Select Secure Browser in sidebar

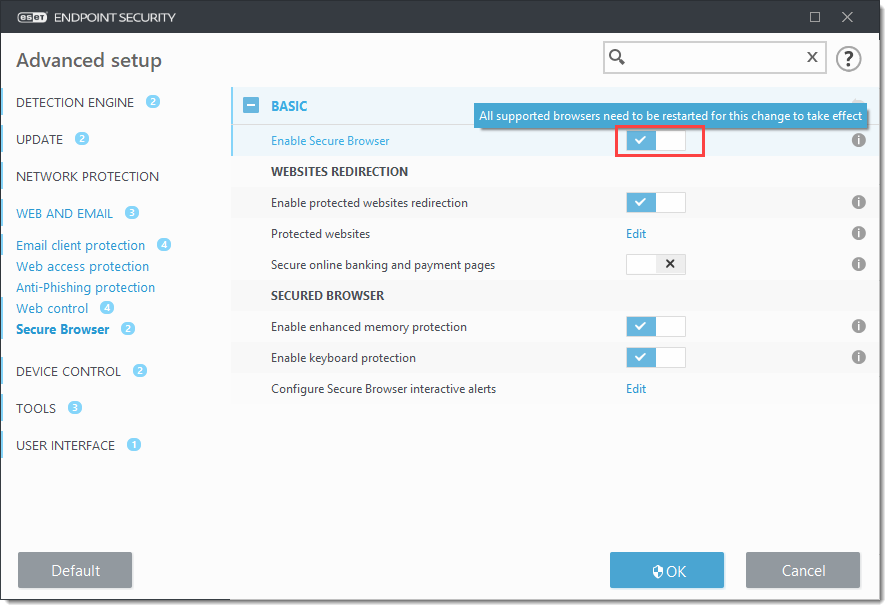tap(62, 330)
